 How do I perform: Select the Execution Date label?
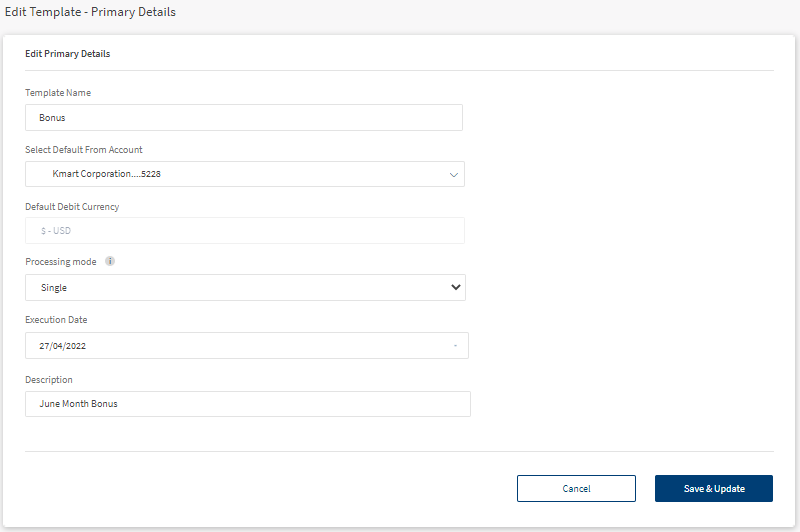[56, 320]
